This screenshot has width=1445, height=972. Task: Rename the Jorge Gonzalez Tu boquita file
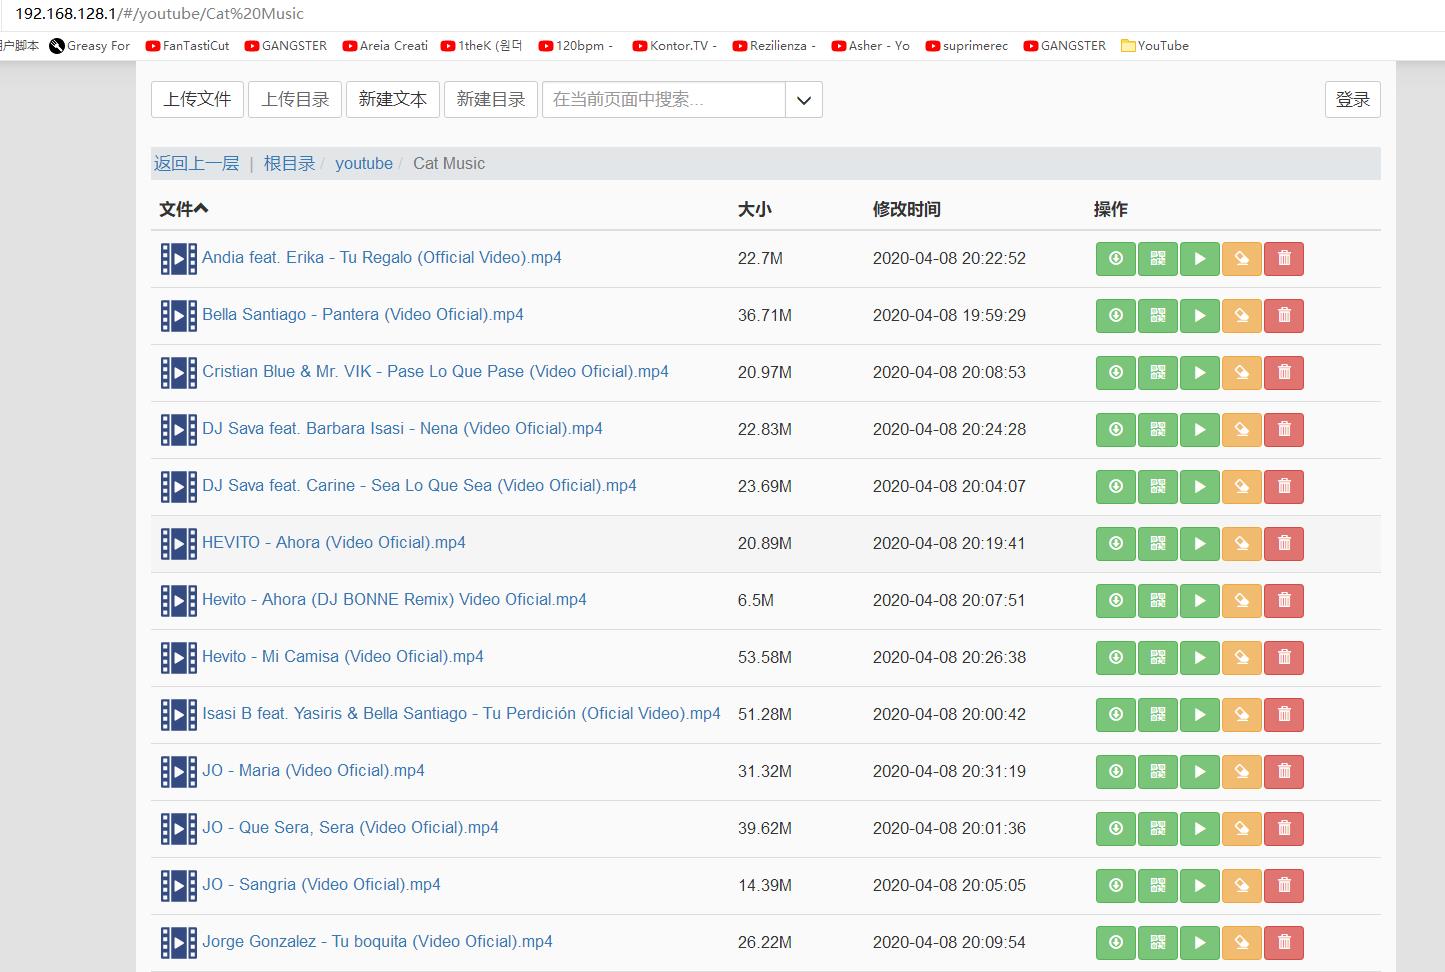click(1241, 943)
